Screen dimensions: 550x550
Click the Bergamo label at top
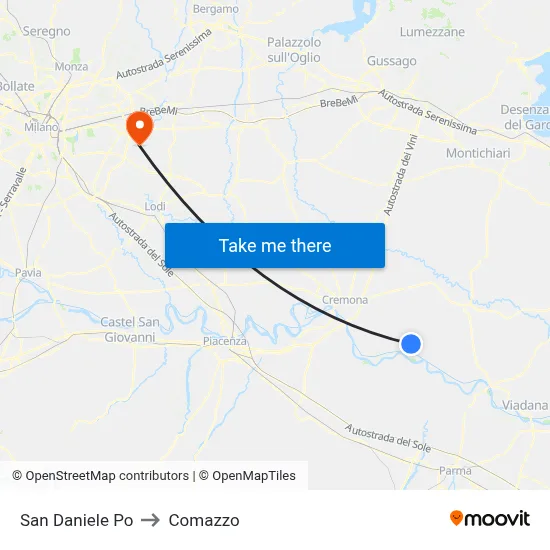(x=216, y=9)
